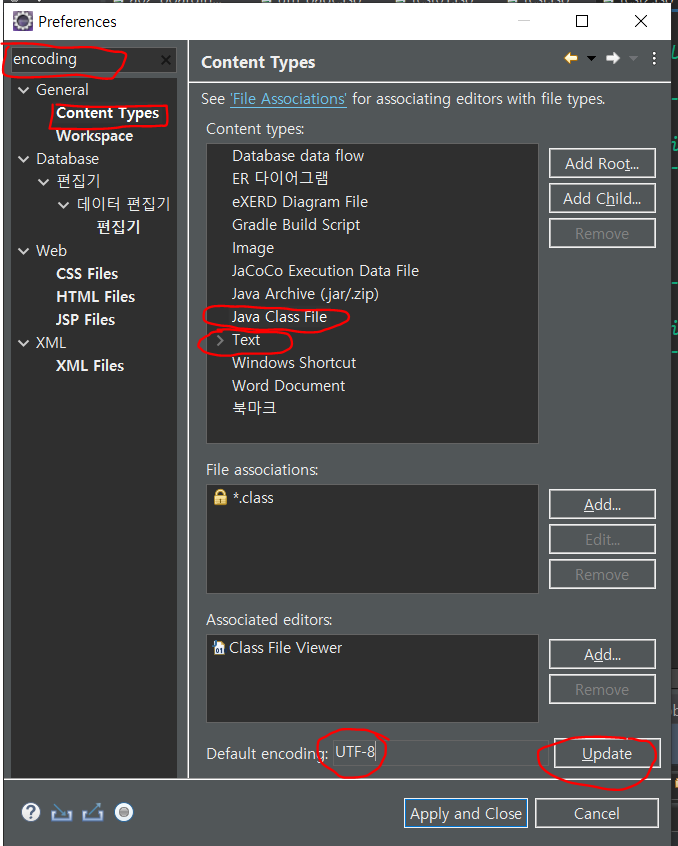Open CSS Files preferences

point(87,274)
